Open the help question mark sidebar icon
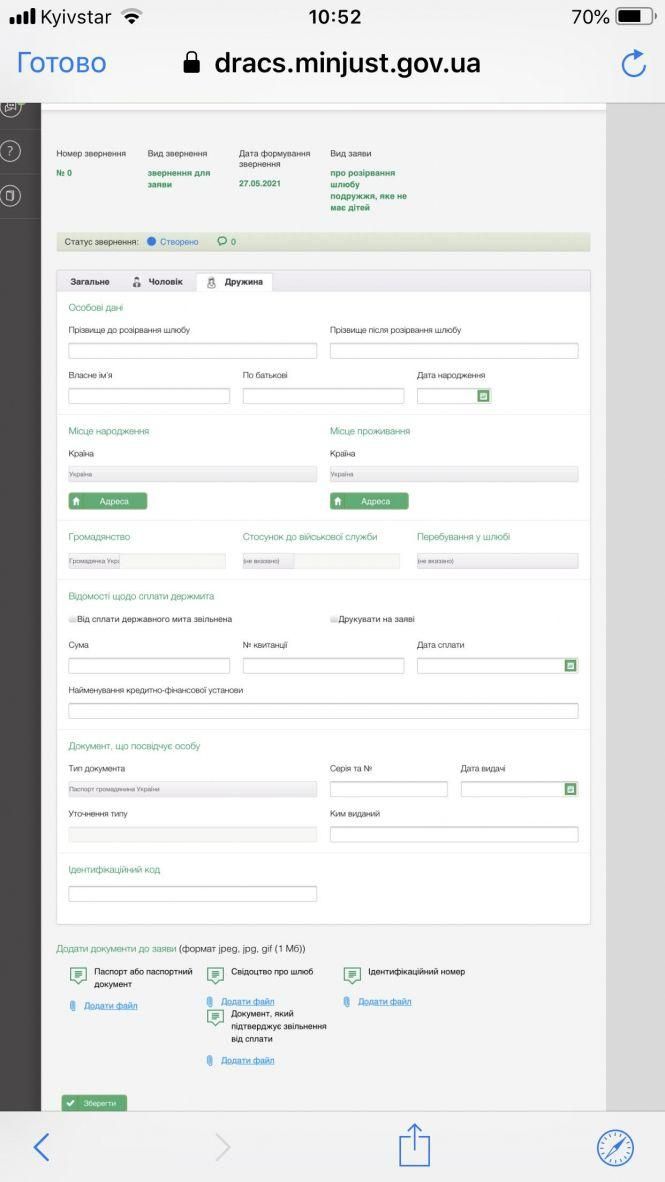665x1182 pixels. point(11,151)
